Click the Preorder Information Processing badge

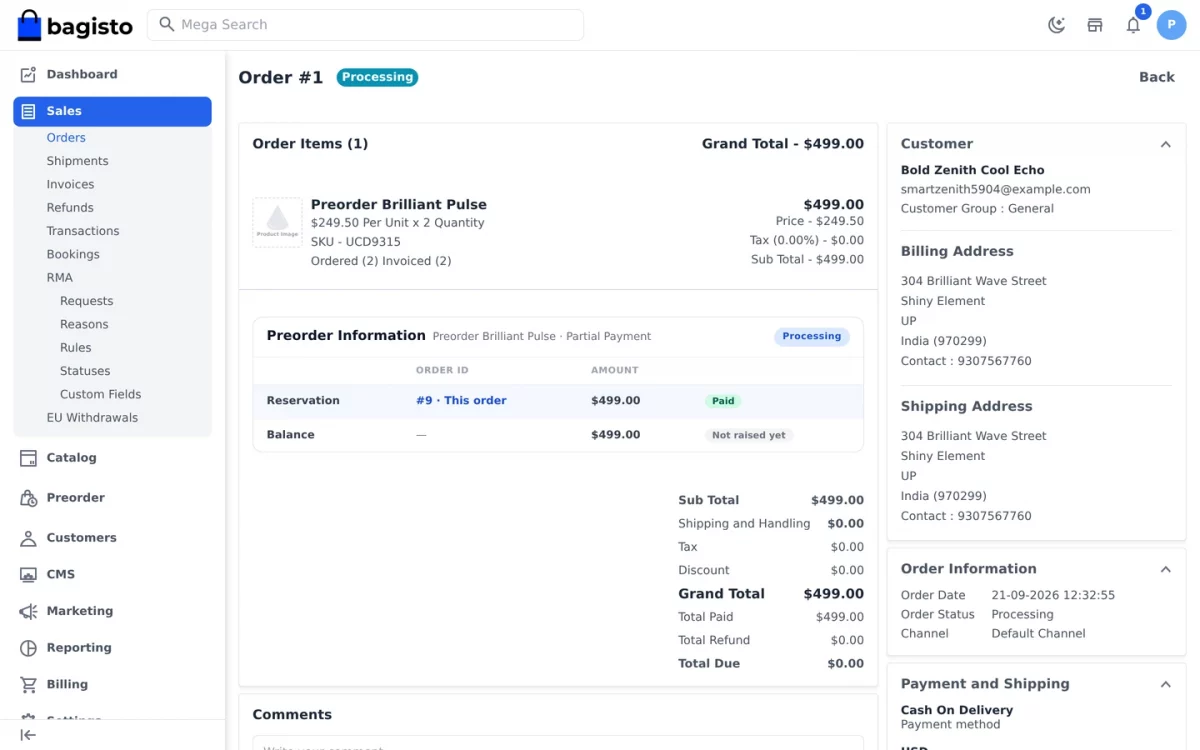[812, 336]
